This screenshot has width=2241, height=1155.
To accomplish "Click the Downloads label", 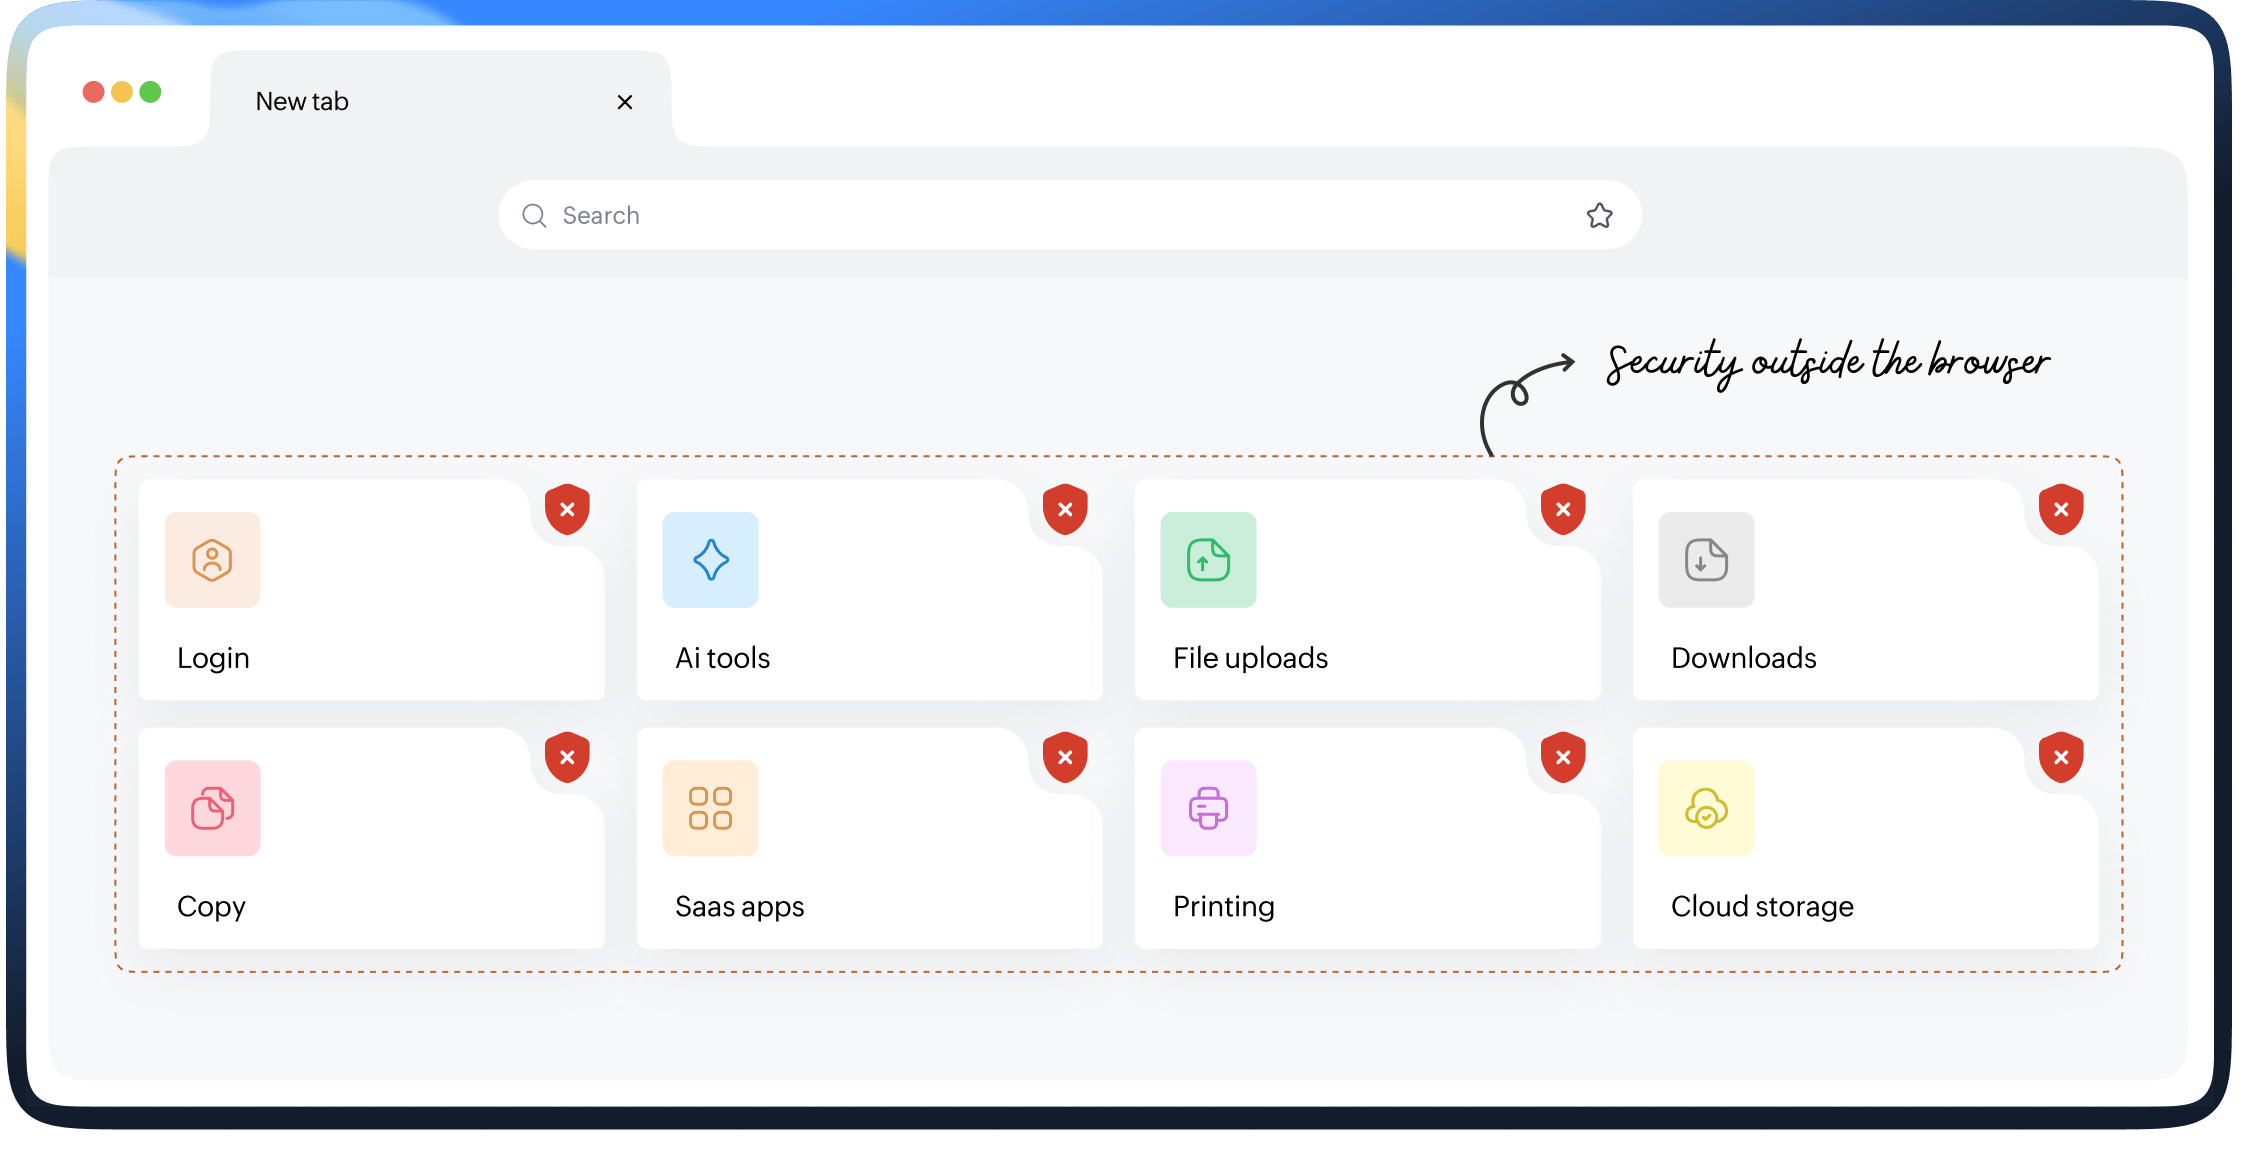I will (x=1743, y=658).
